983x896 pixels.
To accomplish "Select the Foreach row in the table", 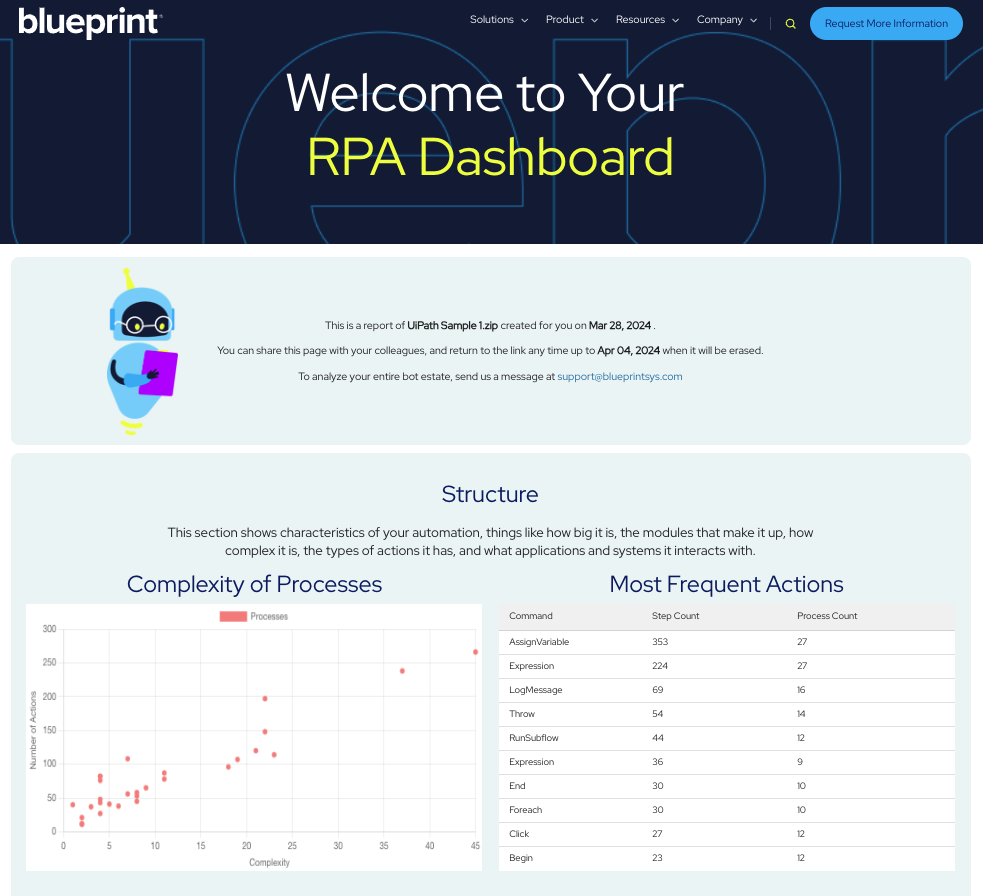I will [x=727, y=809].
